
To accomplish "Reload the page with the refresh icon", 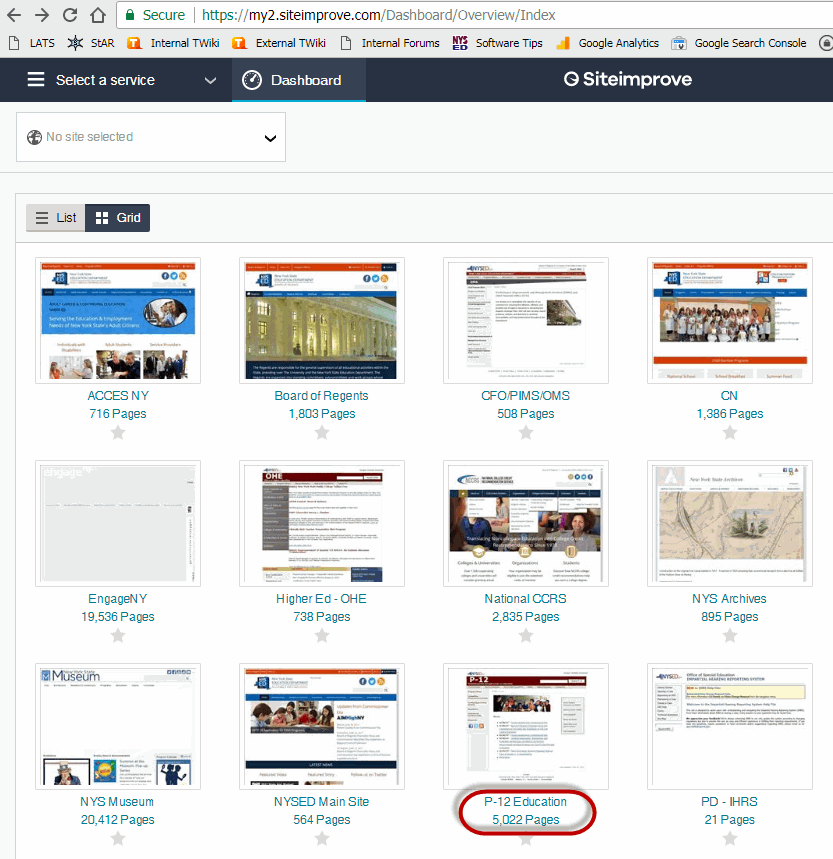I will pos(70,15).
